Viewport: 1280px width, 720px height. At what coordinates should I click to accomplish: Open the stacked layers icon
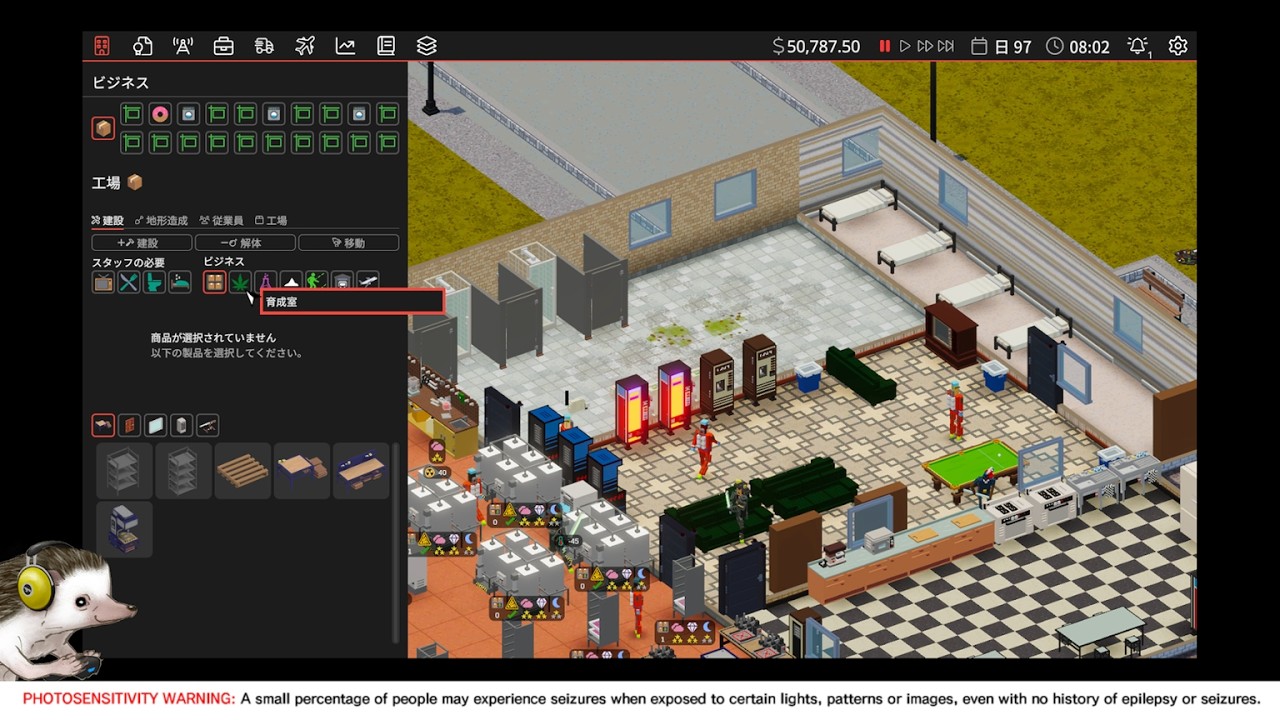pos(427,46)
